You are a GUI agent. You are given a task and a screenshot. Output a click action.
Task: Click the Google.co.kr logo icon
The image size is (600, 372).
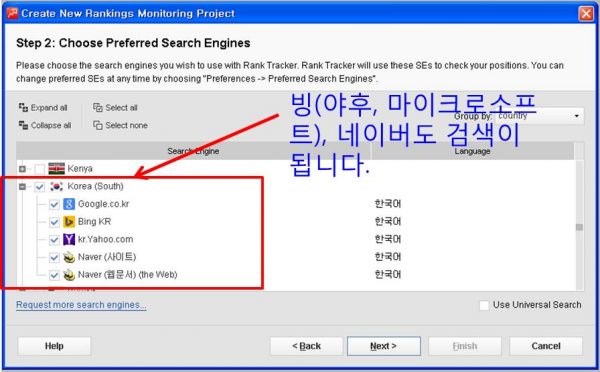(x=69, y=204)
